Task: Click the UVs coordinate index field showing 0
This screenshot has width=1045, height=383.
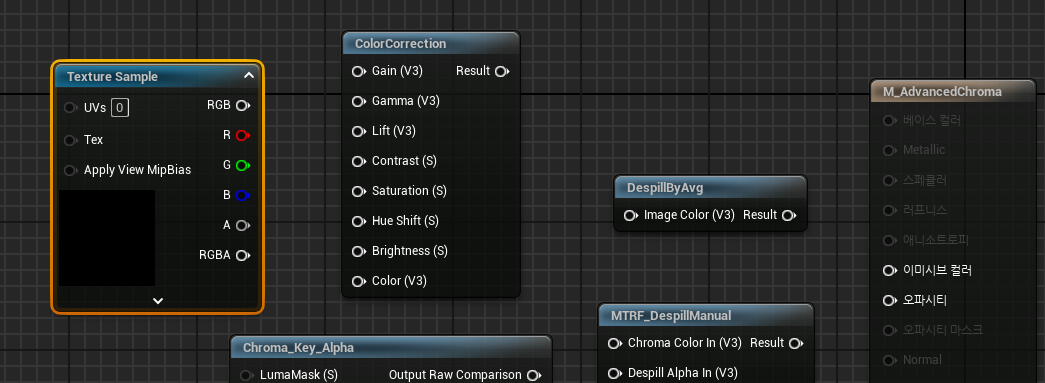Action: pyautogui.click(x=120, y=108)
